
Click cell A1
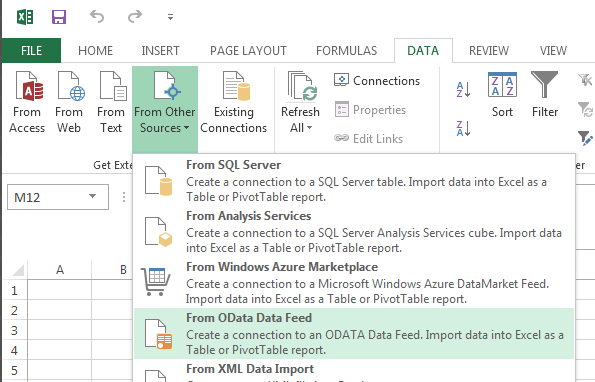pos(60,291)
